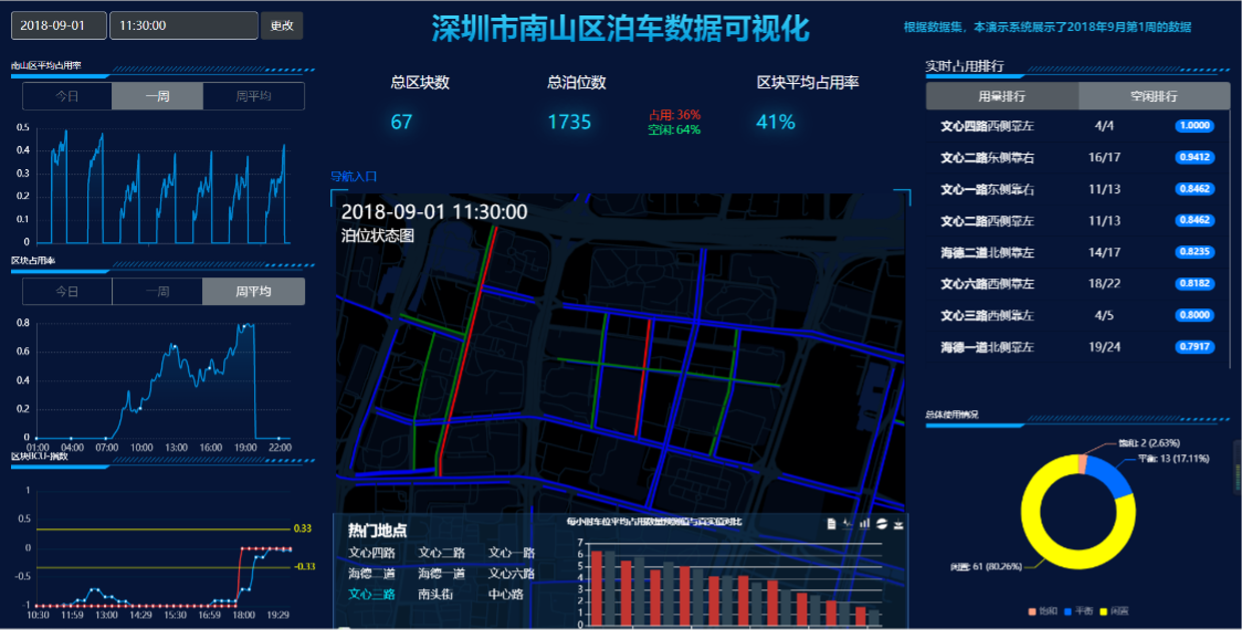Choose 周平均 in top occupancy panel

[x=253, y=97]
